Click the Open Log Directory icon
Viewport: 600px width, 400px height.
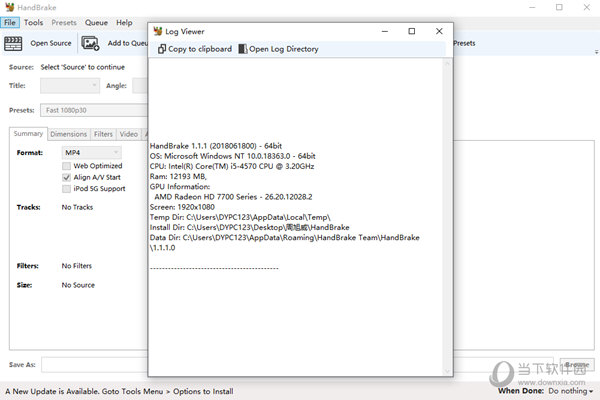[x=242, y=49]
